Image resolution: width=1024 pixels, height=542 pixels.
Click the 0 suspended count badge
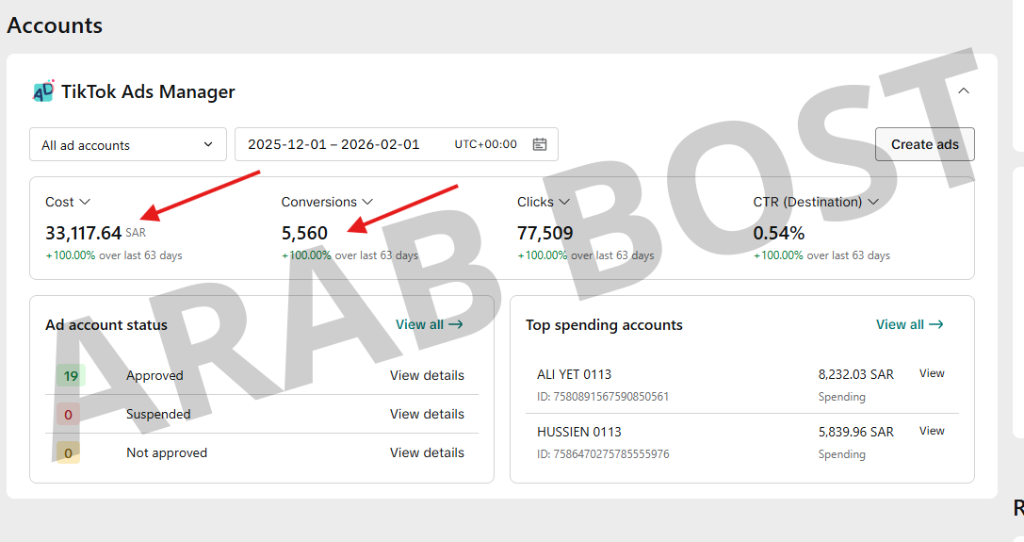(68, 414)
